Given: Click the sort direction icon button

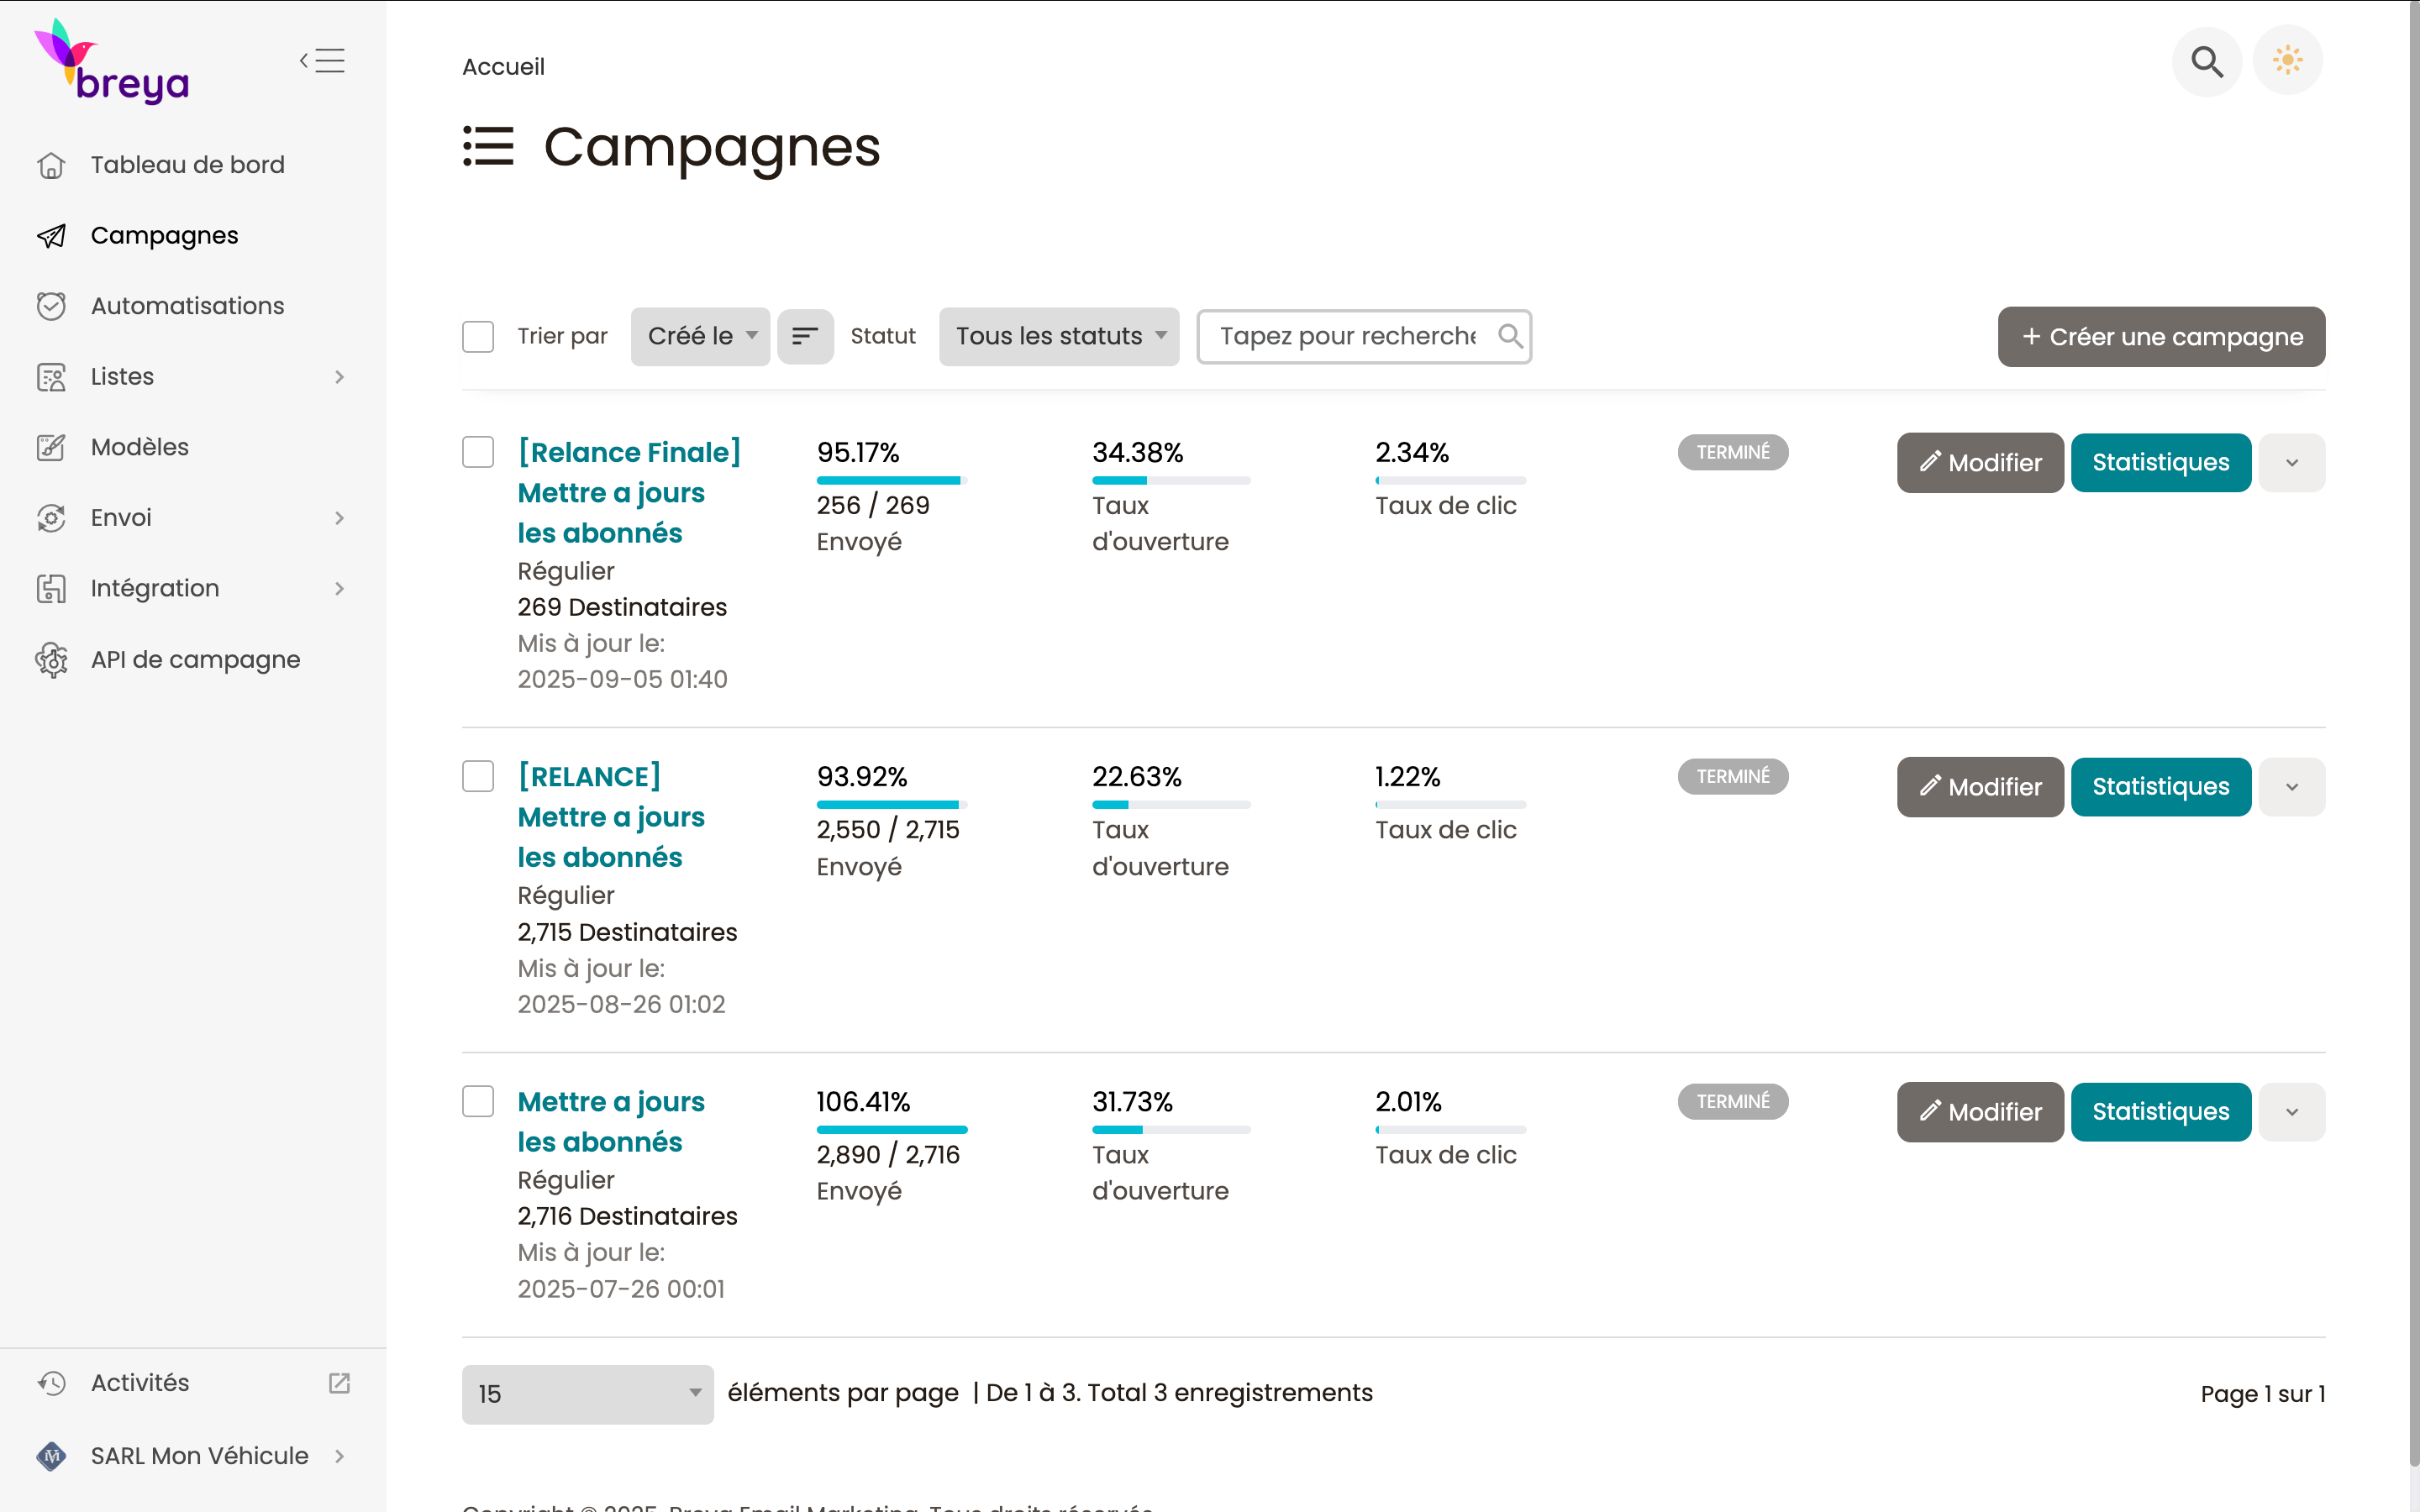Looking at the screenshot, I should tap(805, 336).
